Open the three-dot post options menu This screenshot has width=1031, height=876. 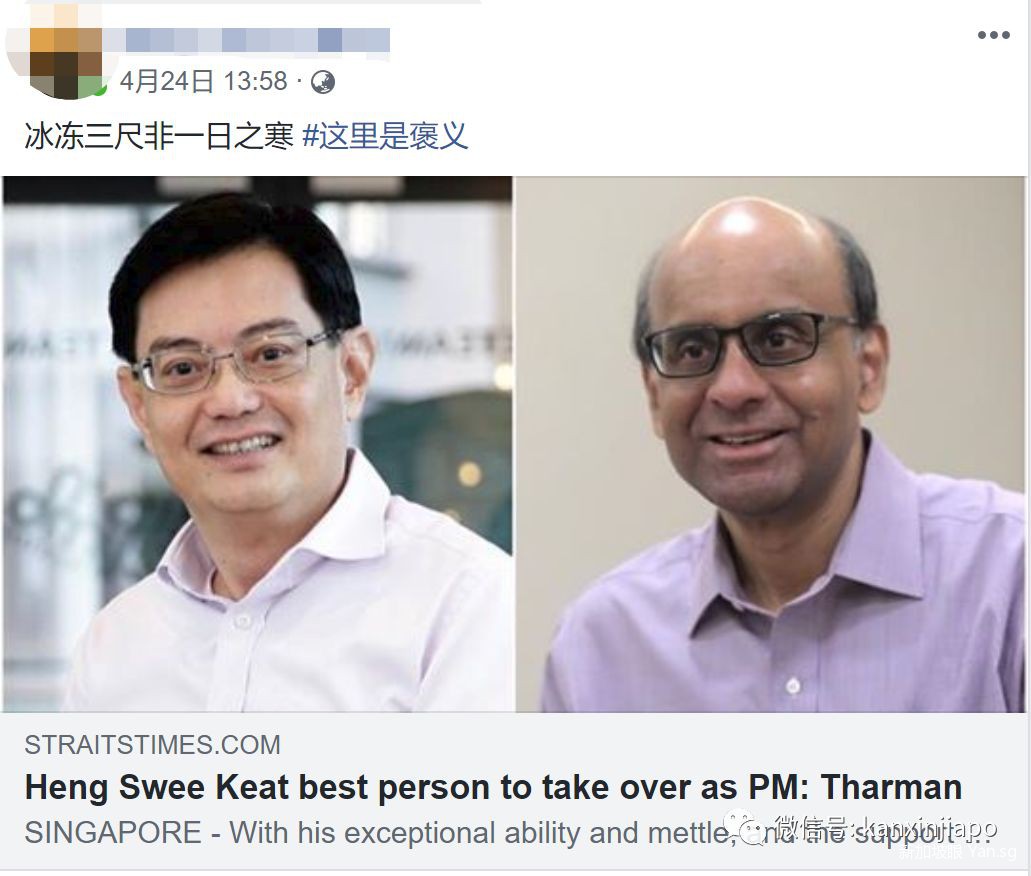pyautogui.click(x=993, y=36)
